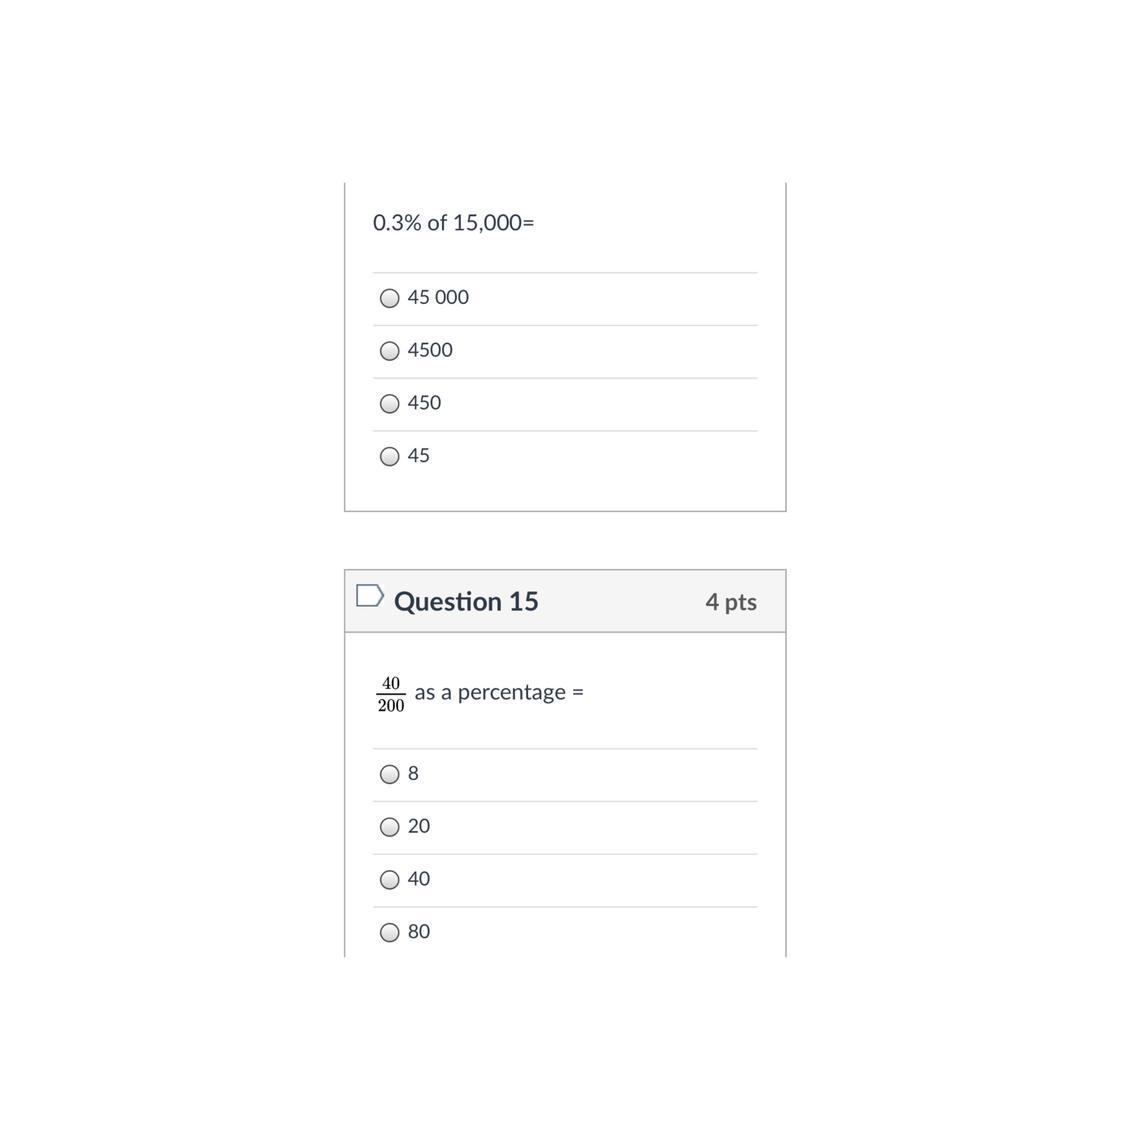Select radio button for 4500
Screen dimensions: 1122x1122
(390, 351)
